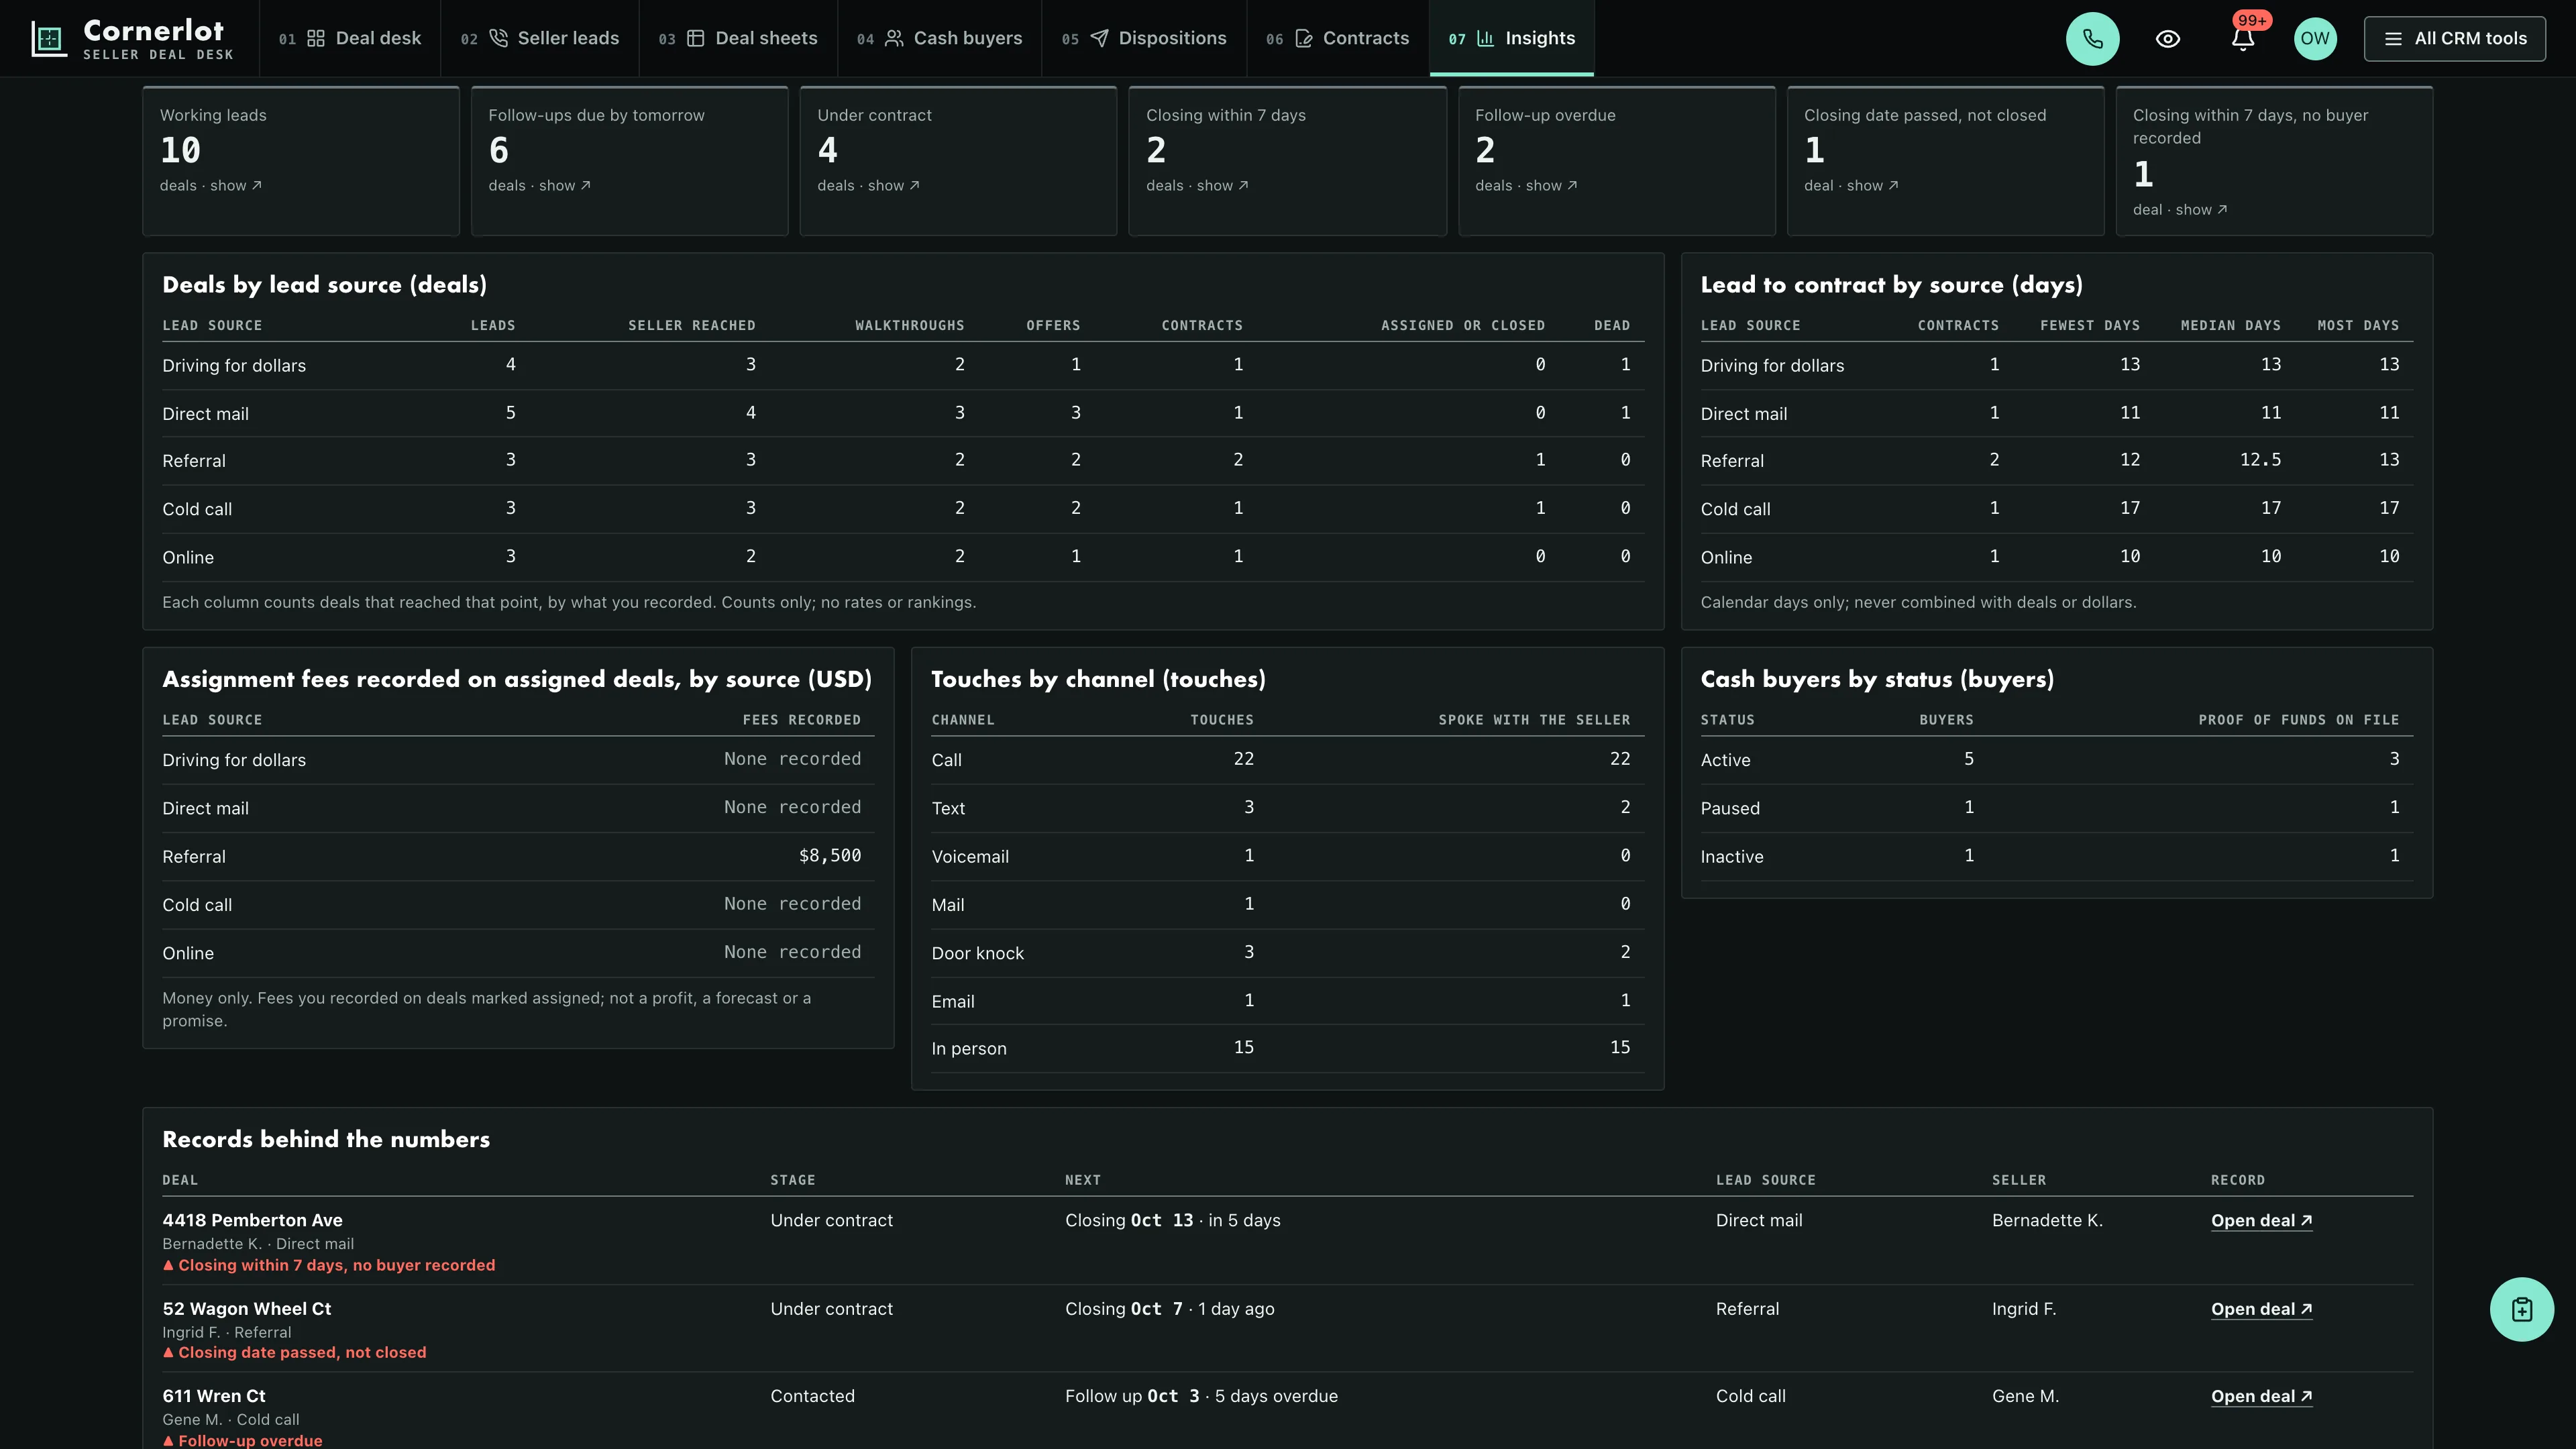Image resolution: width=2576 pixels, height=1449 pixels.
Task: Click the In person channel label
Action: tap(969, 1049)
